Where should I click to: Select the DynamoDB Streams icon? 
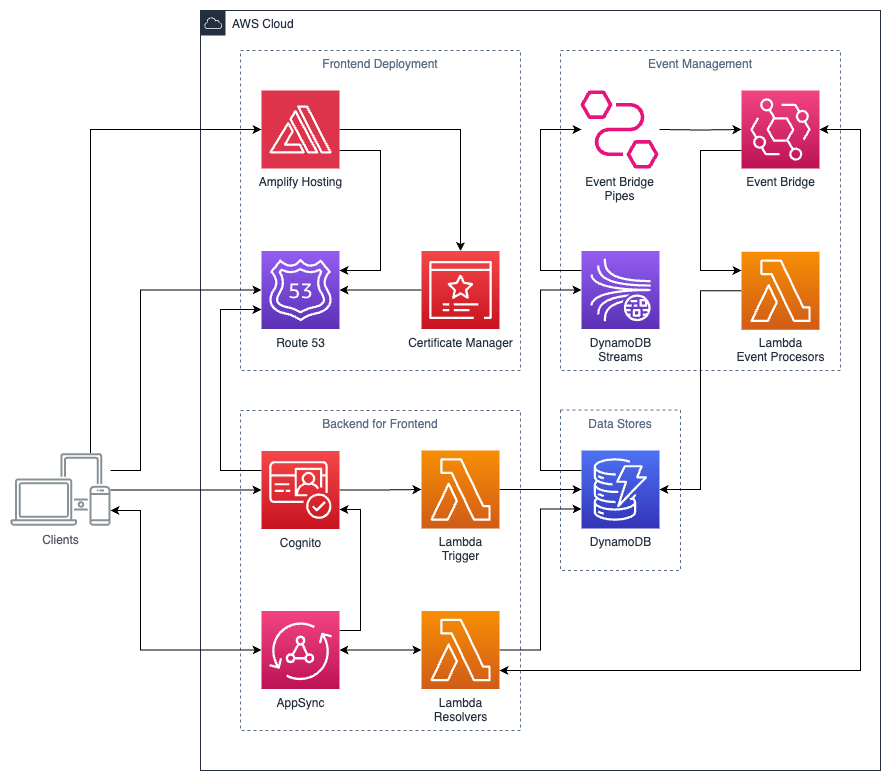point(620,290)
